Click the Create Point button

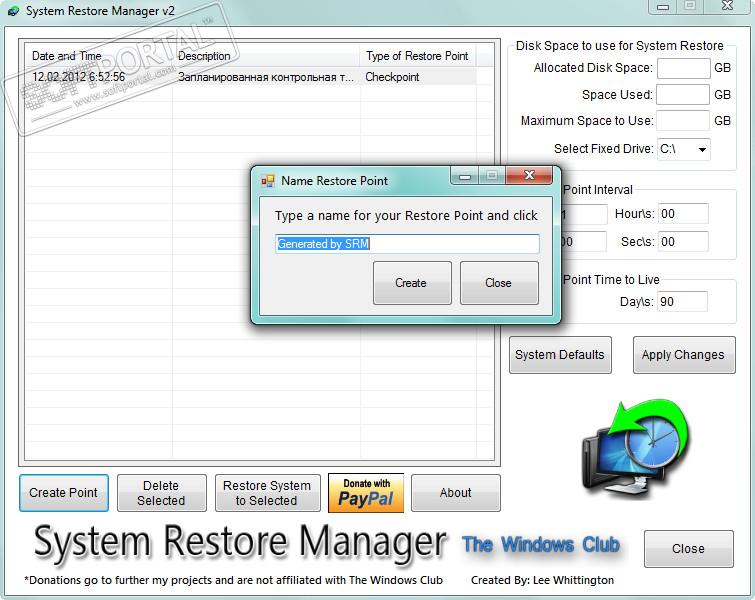(64, 493)
